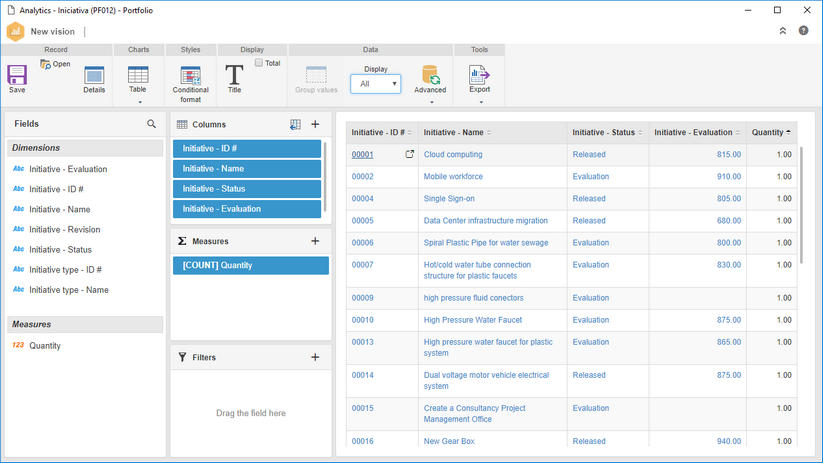Add a measure with plus icon
Screen dimensions: 823x463
pos(315,241)
